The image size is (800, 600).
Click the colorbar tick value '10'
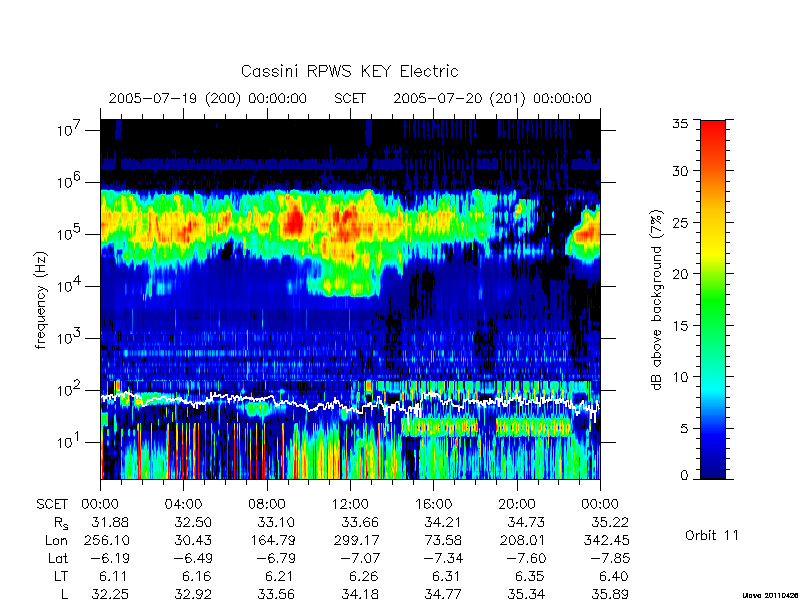tap(680, 377)
